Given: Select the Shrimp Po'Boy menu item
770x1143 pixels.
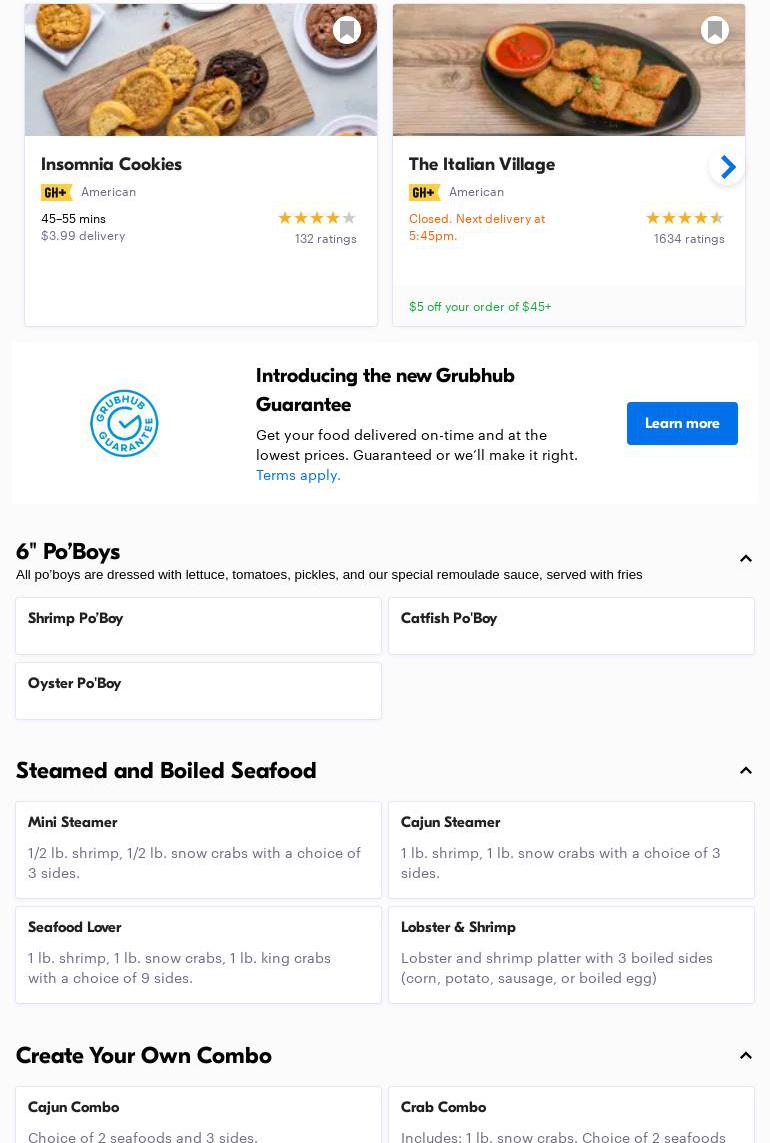Looking at the screenshot, I should pyautogui.click(x=198, y=626).
